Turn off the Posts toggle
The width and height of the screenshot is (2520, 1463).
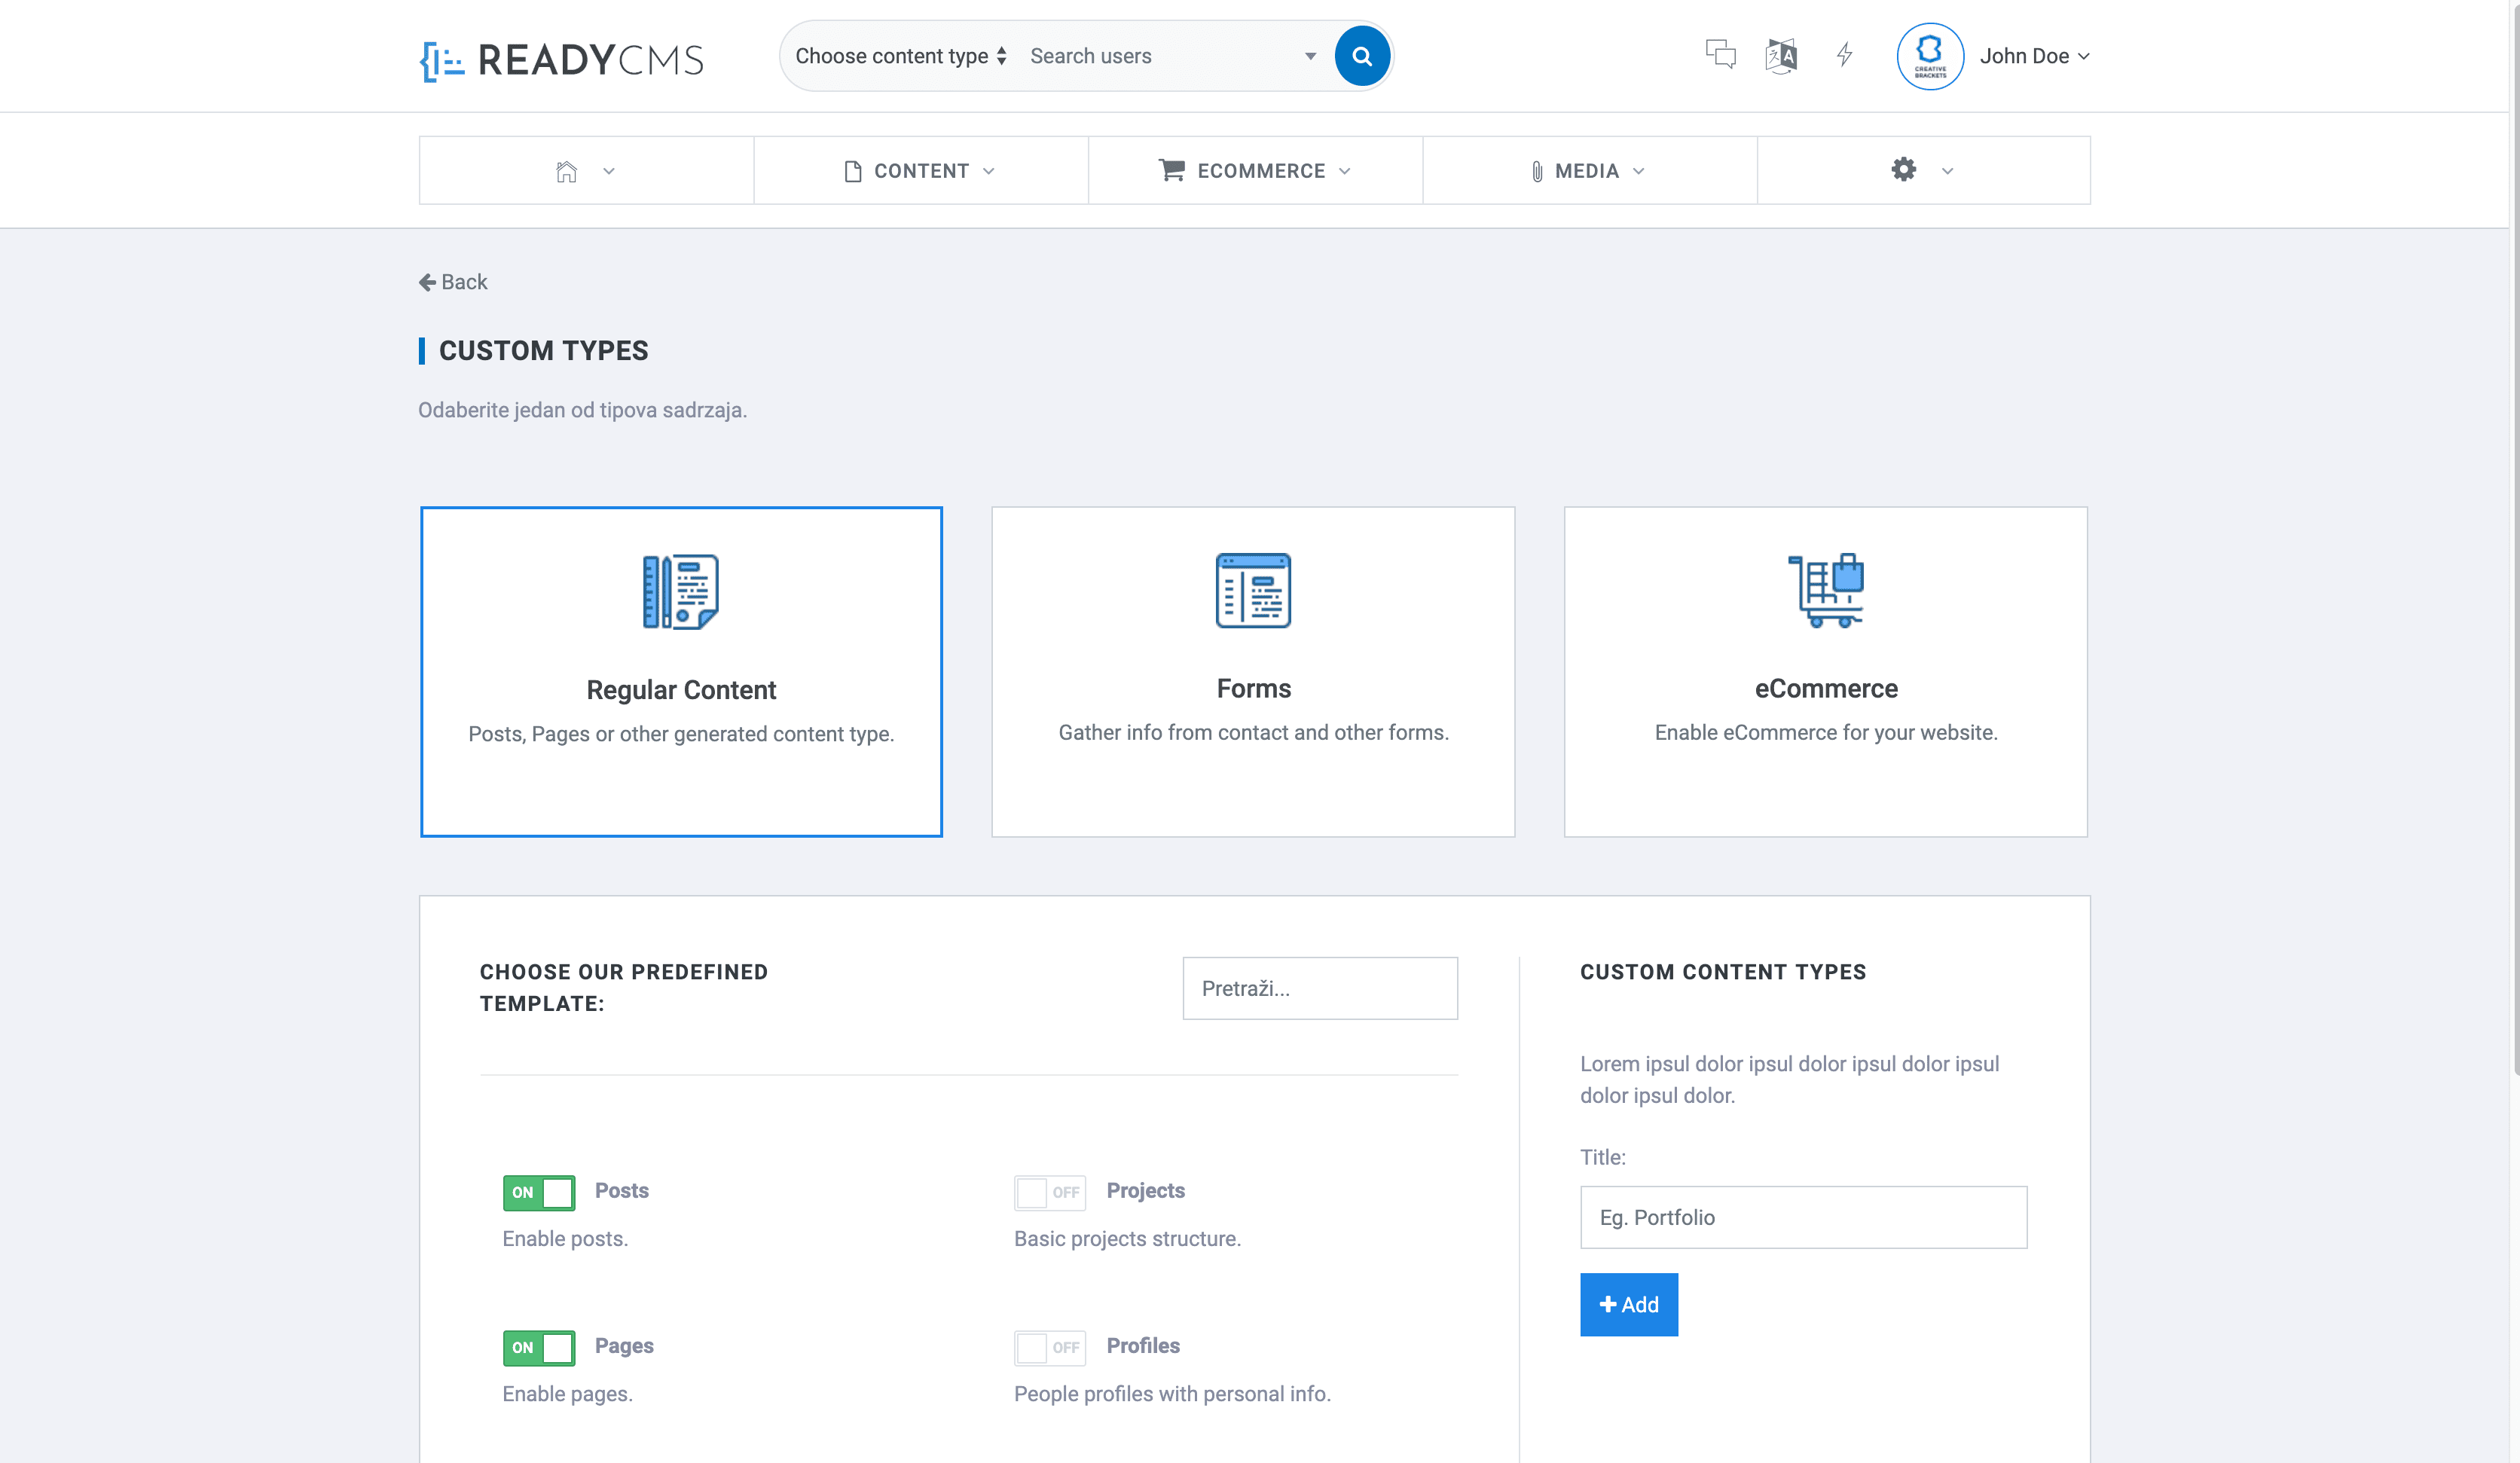pos(538,1191)
